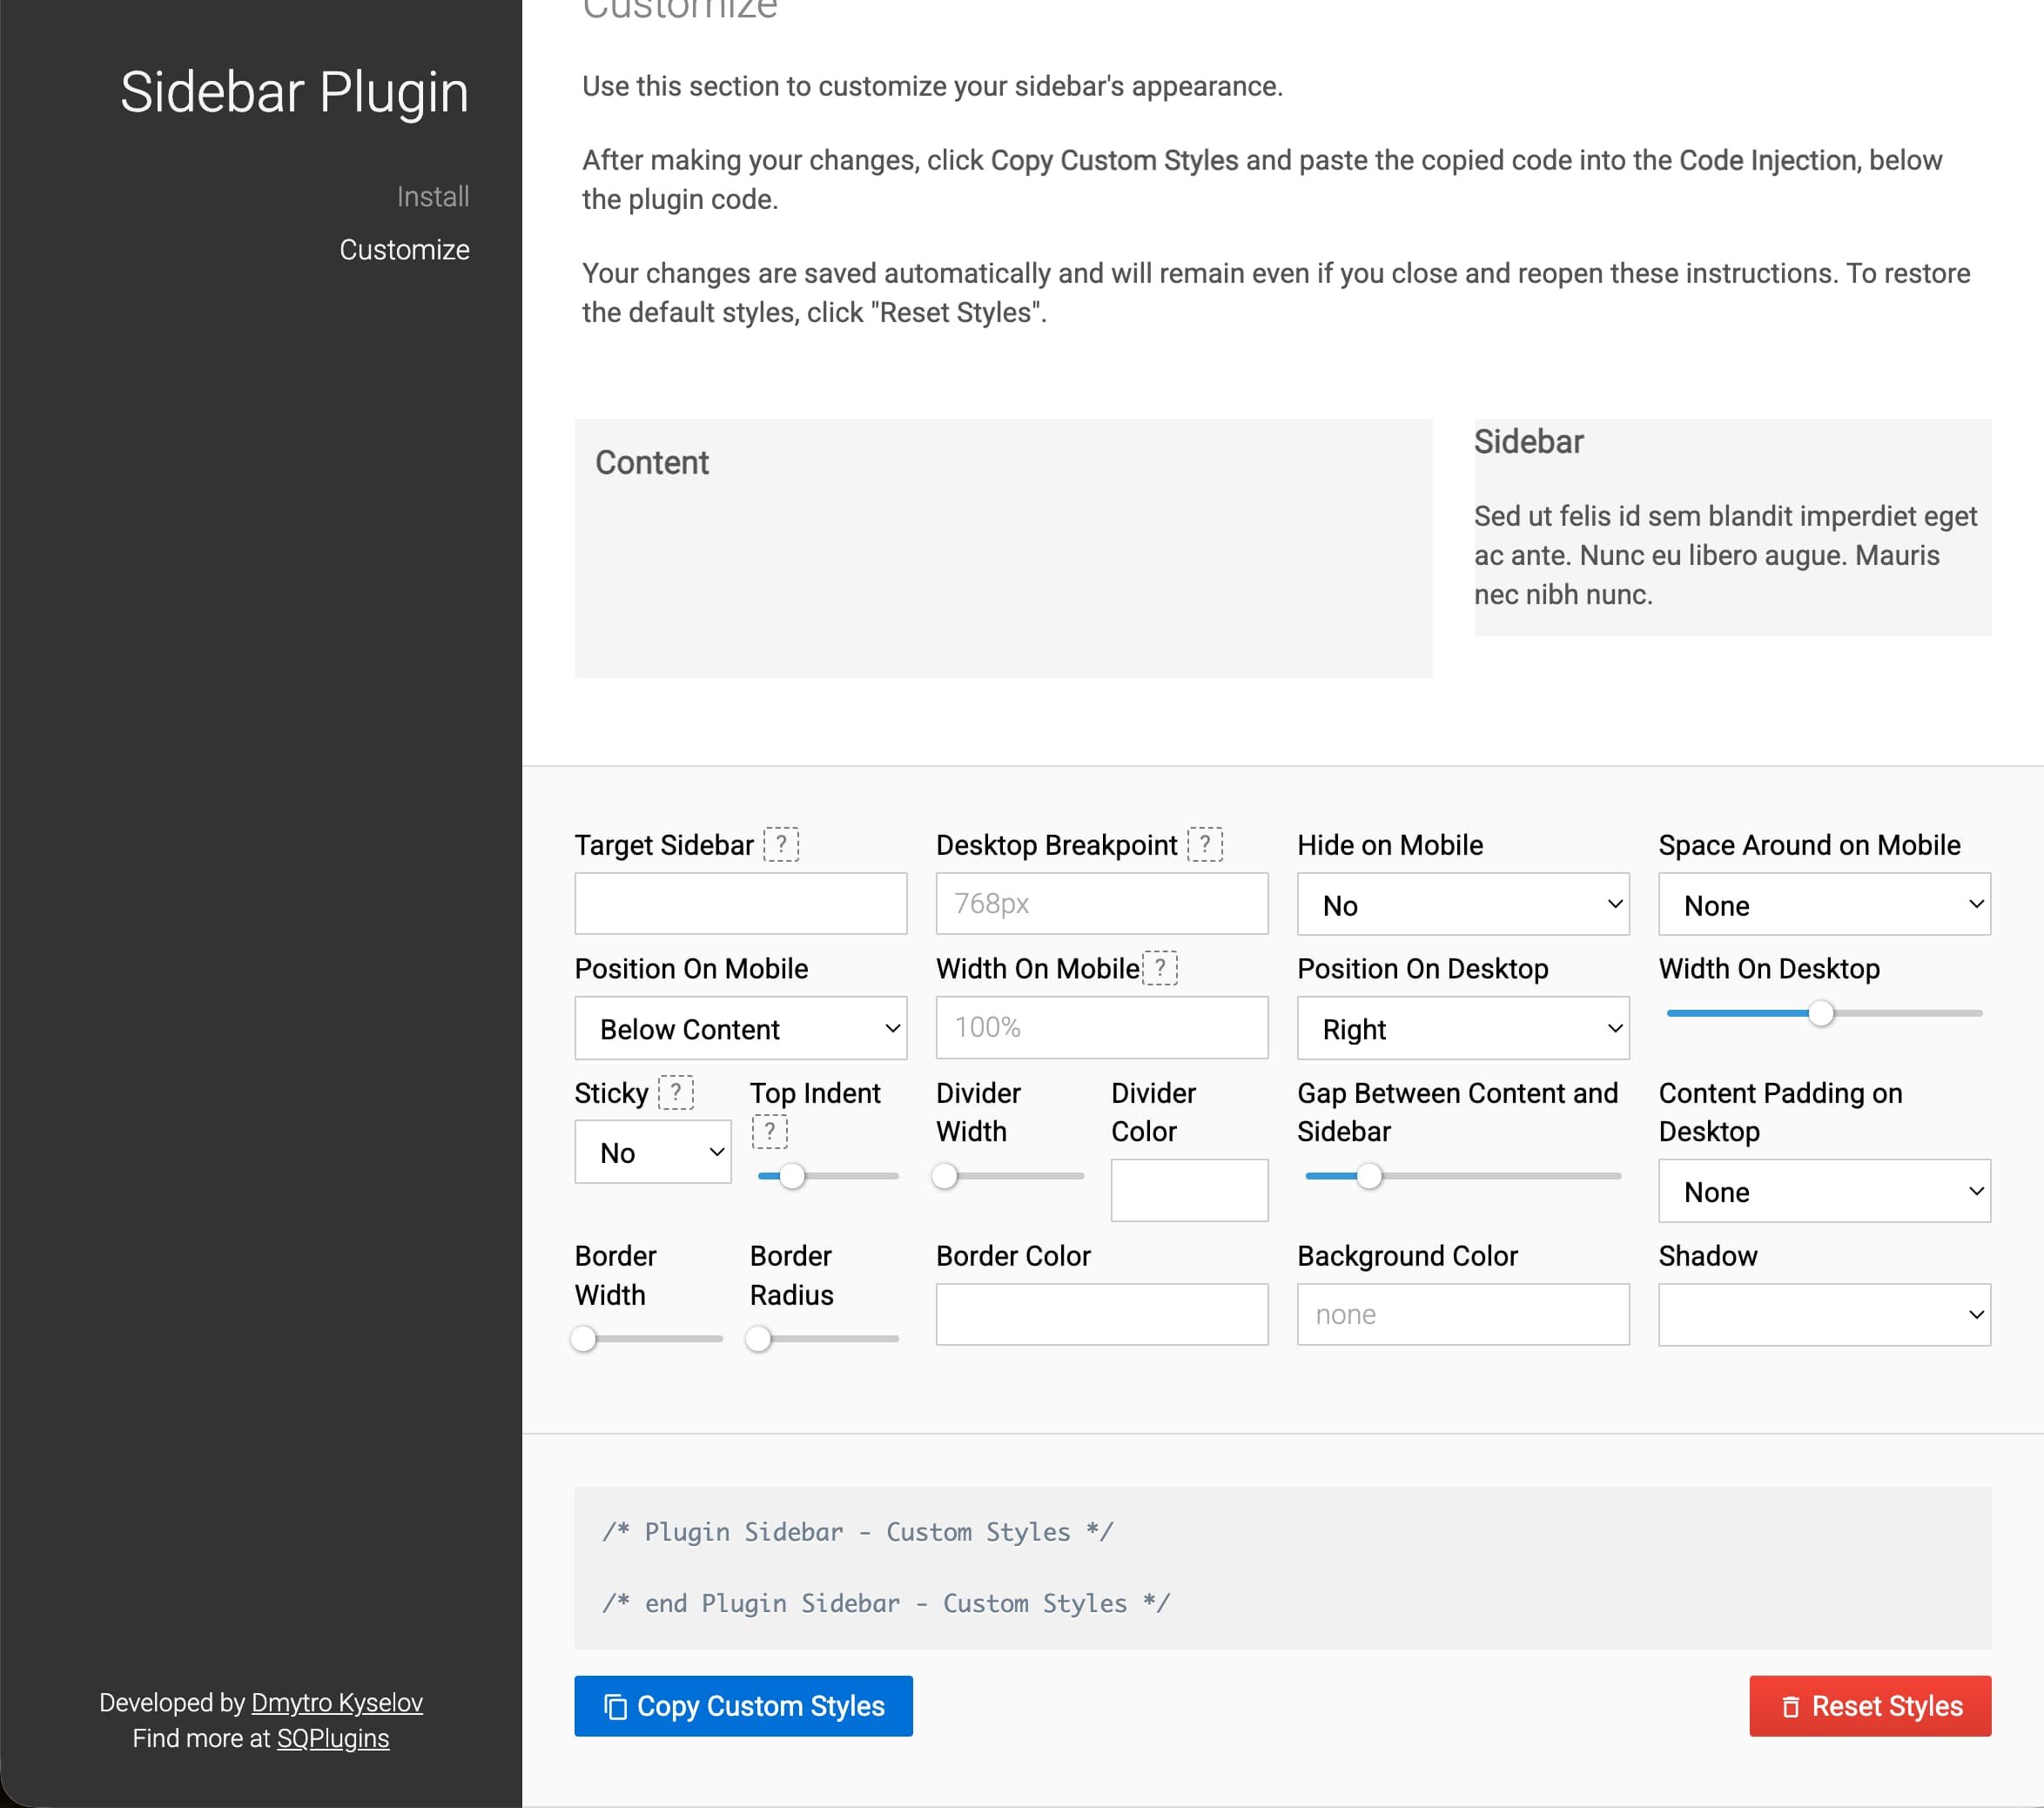Show help for Width On Mobile
Screen dimensions: 2044x1808
tap(1160, 968)
